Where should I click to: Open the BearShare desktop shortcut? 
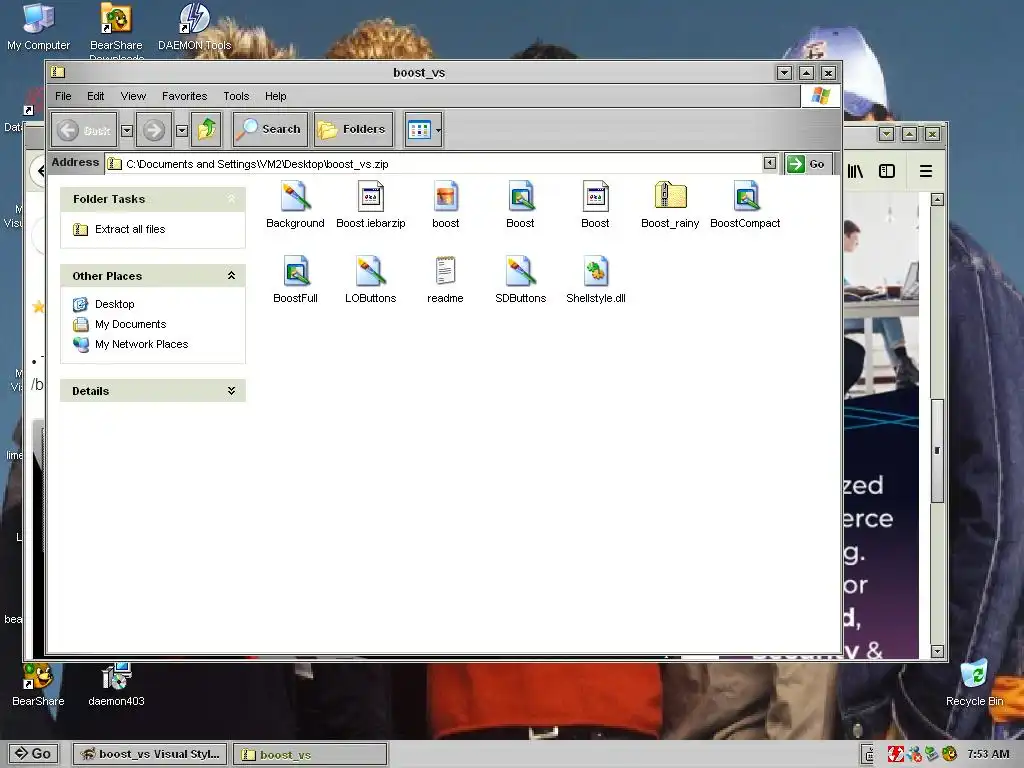(38, 684)
